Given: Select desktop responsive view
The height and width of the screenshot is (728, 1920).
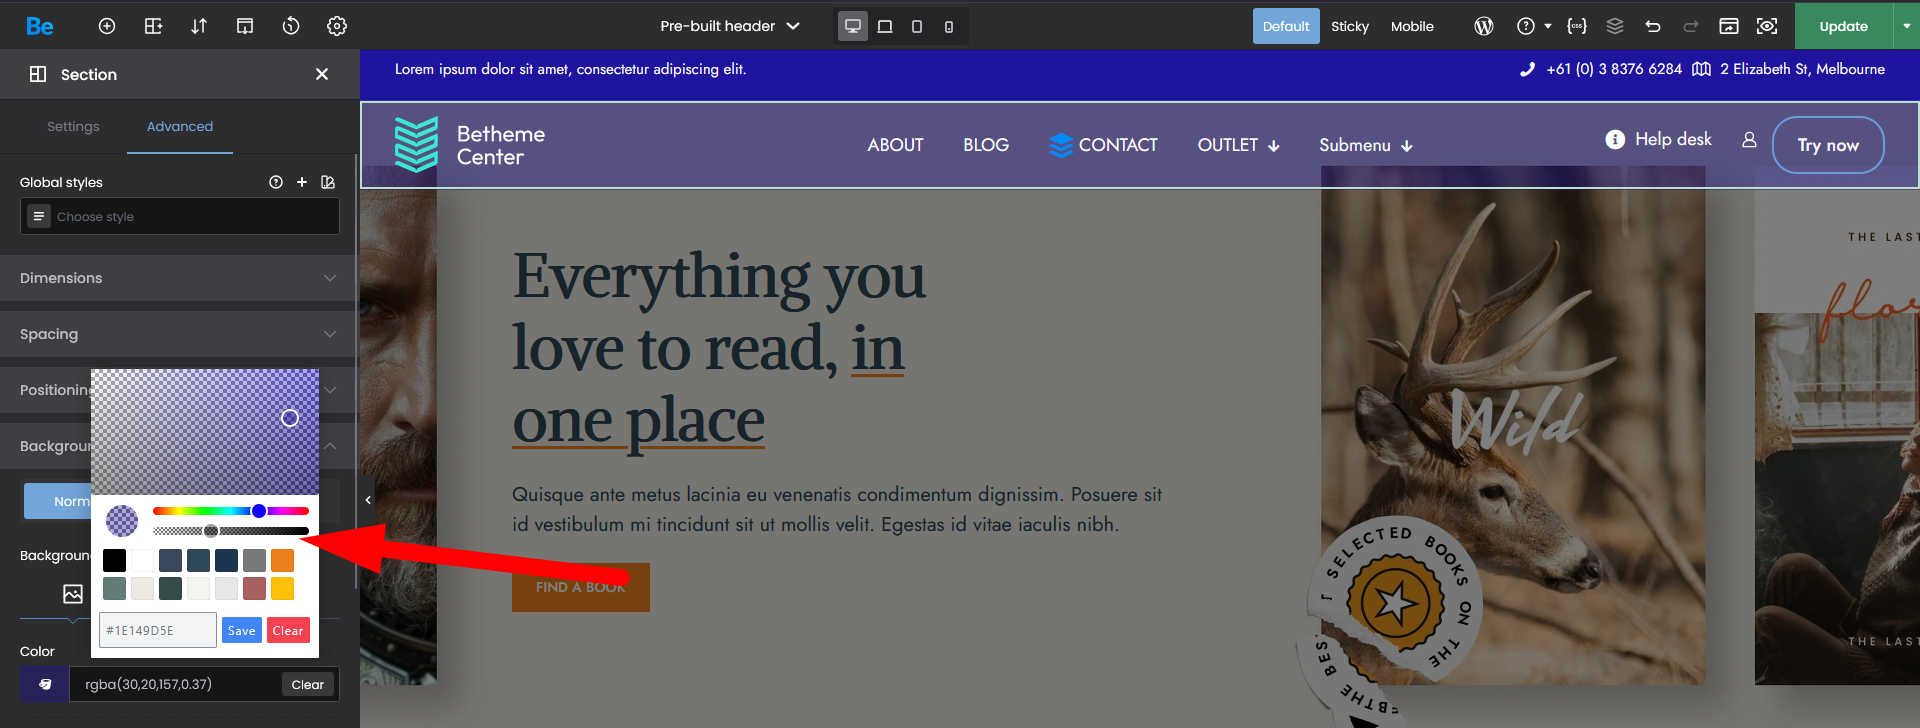Looking at the screenshot, I should coord(853,26).
